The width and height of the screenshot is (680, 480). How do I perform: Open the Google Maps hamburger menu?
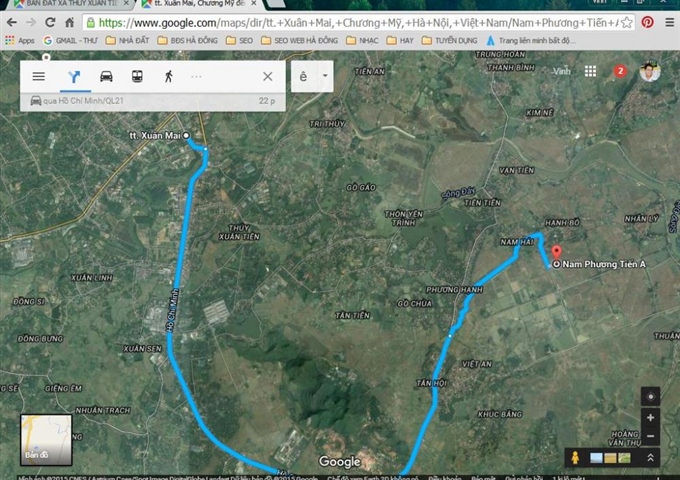tap(38, 76)
